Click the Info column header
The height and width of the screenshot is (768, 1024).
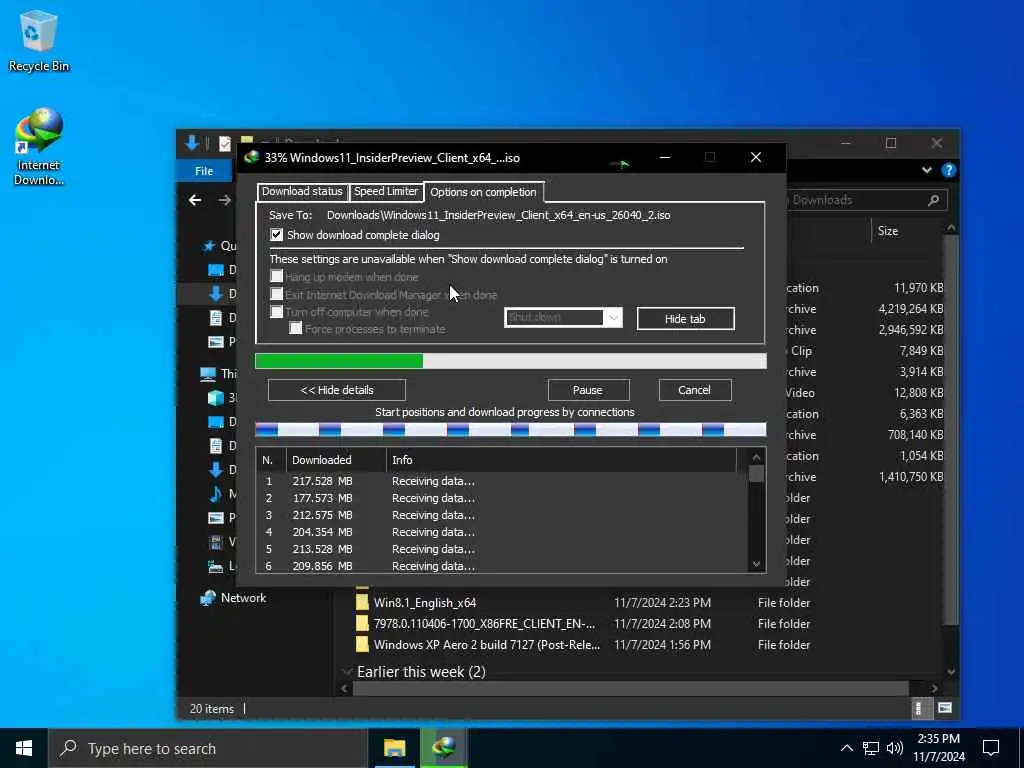pyautogui.click(x=562, y=460)
